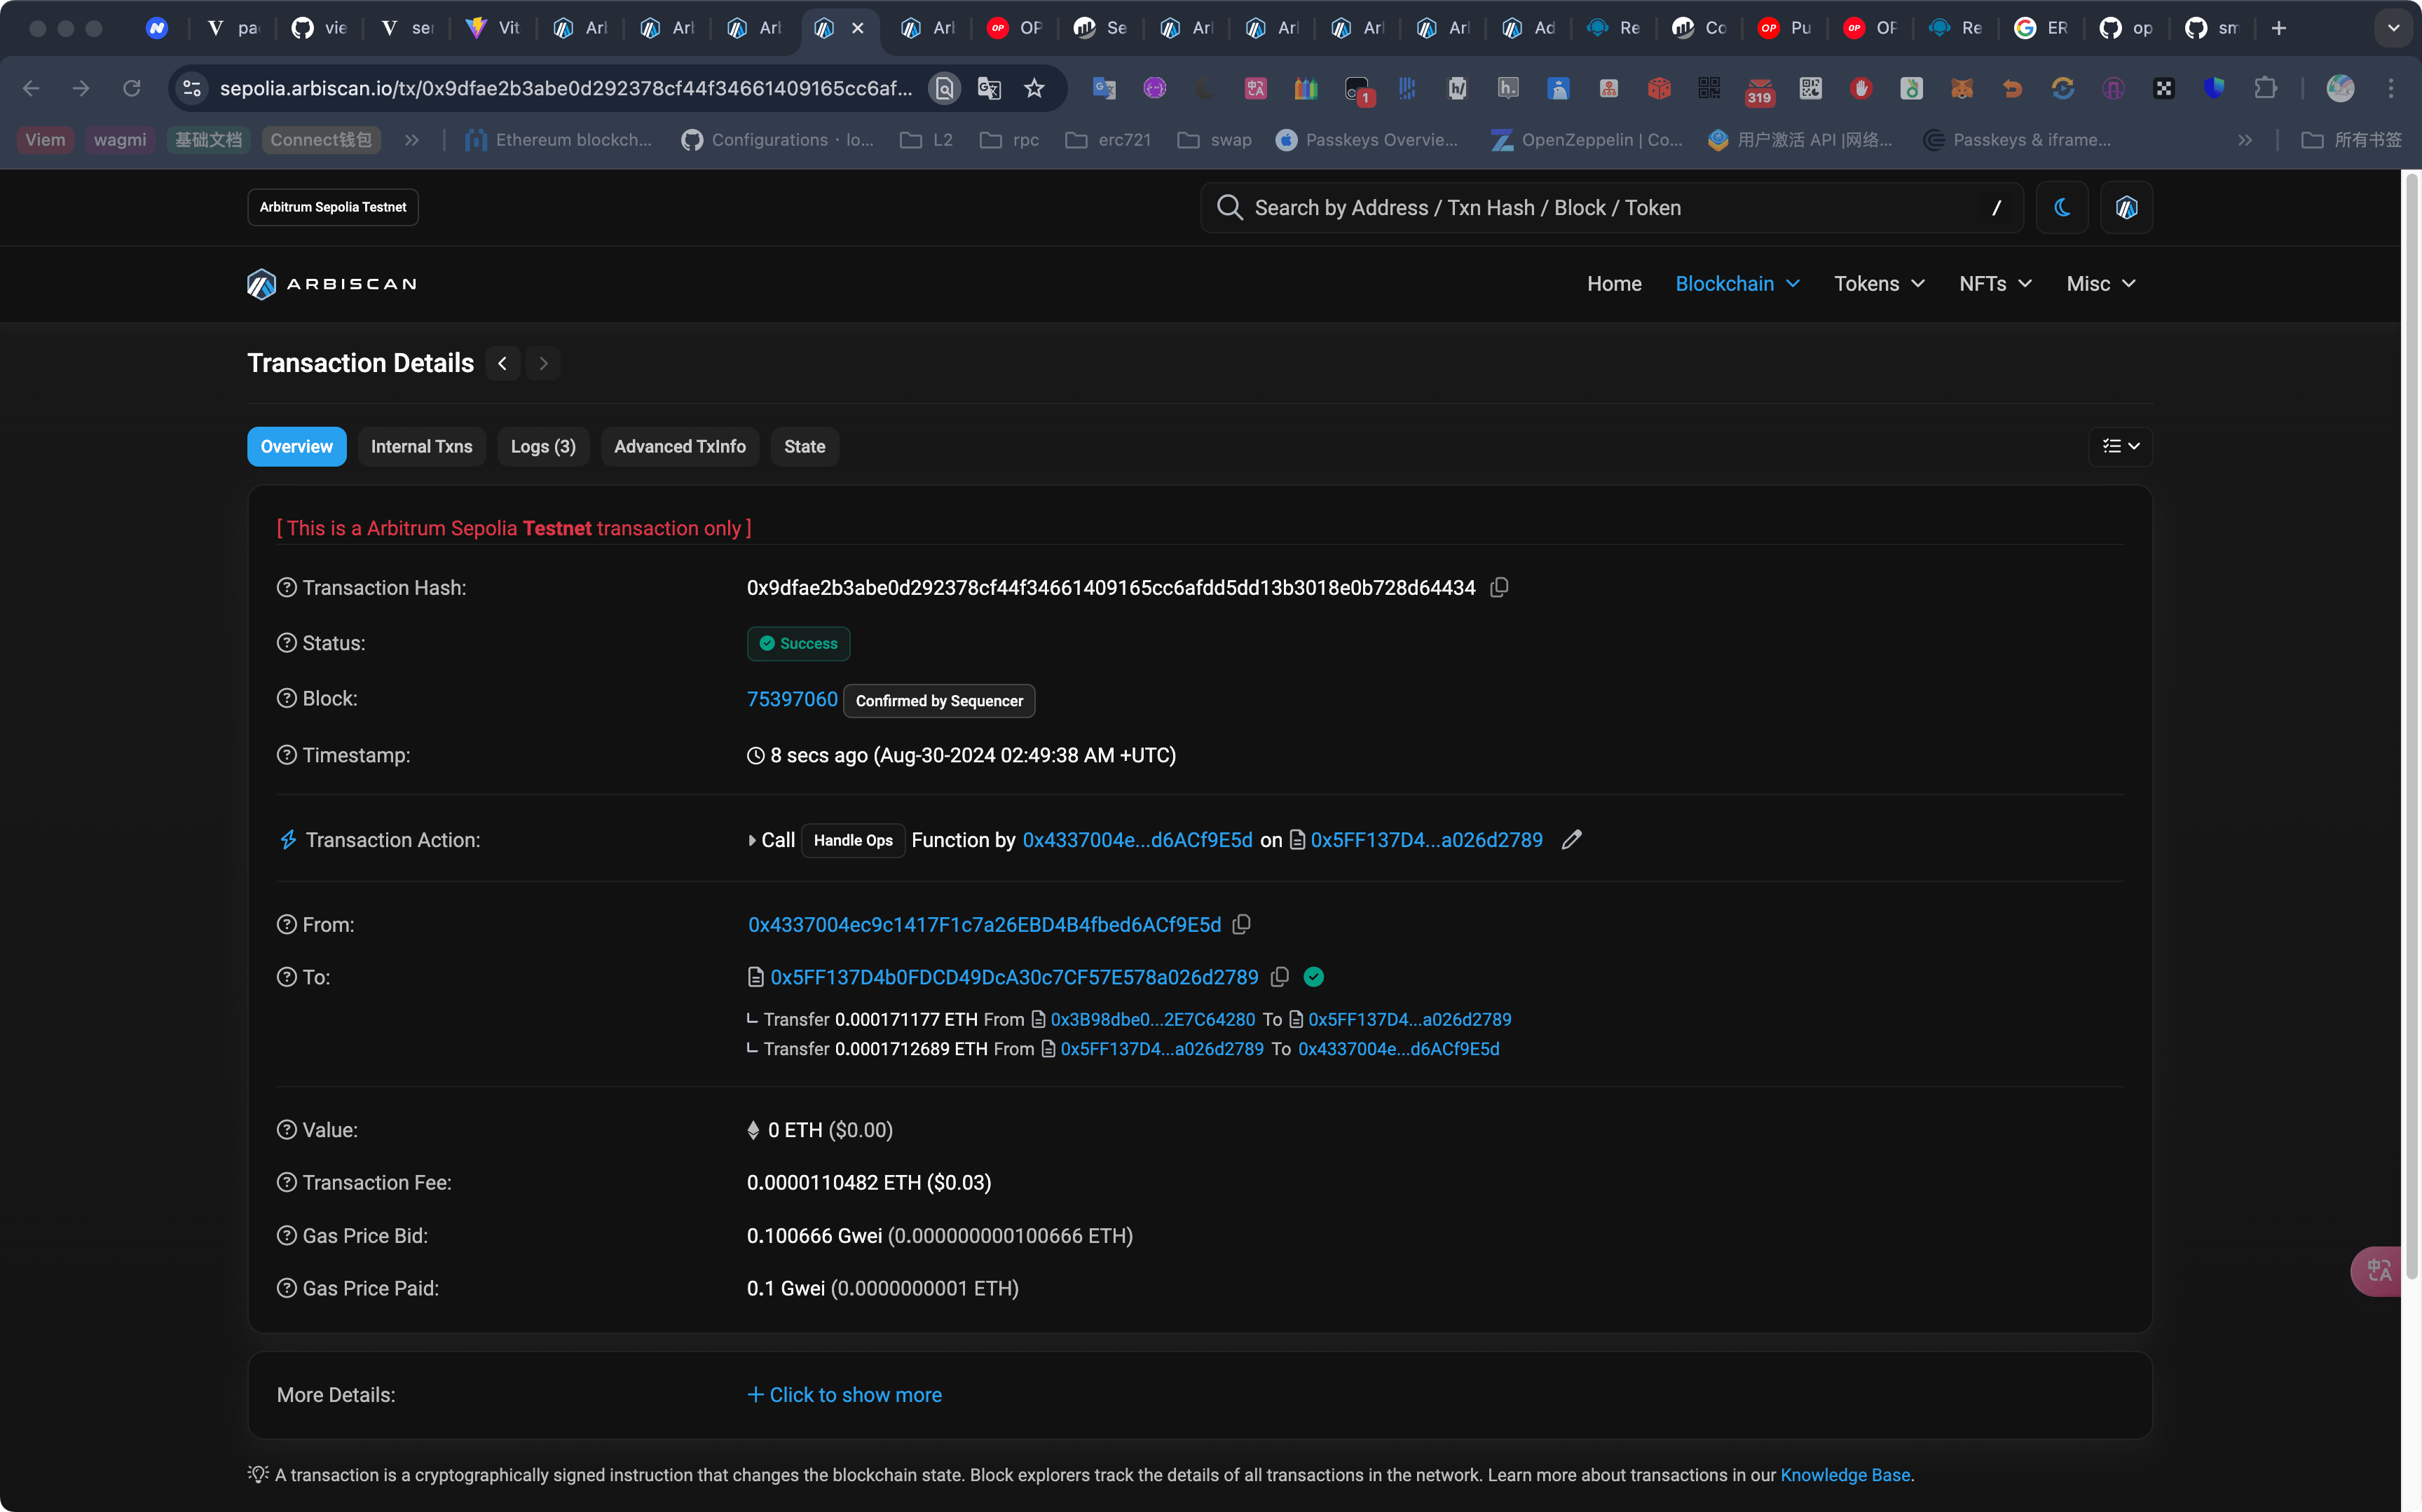
Task: Switch to the Internal Txns tab
Action: pyautogui.click(x=421, y=446)
